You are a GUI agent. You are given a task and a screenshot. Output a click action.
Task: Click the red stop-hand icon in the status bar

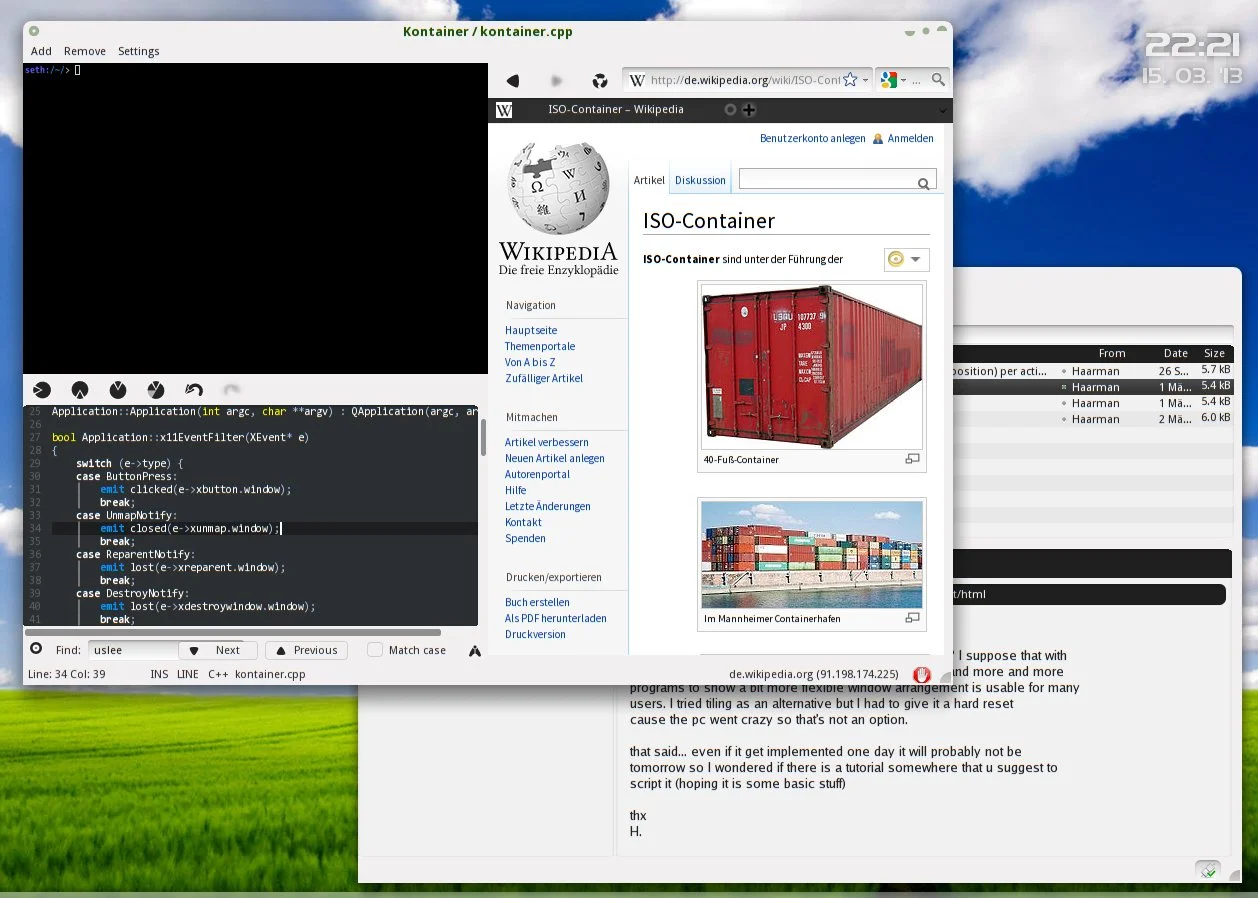921,674
